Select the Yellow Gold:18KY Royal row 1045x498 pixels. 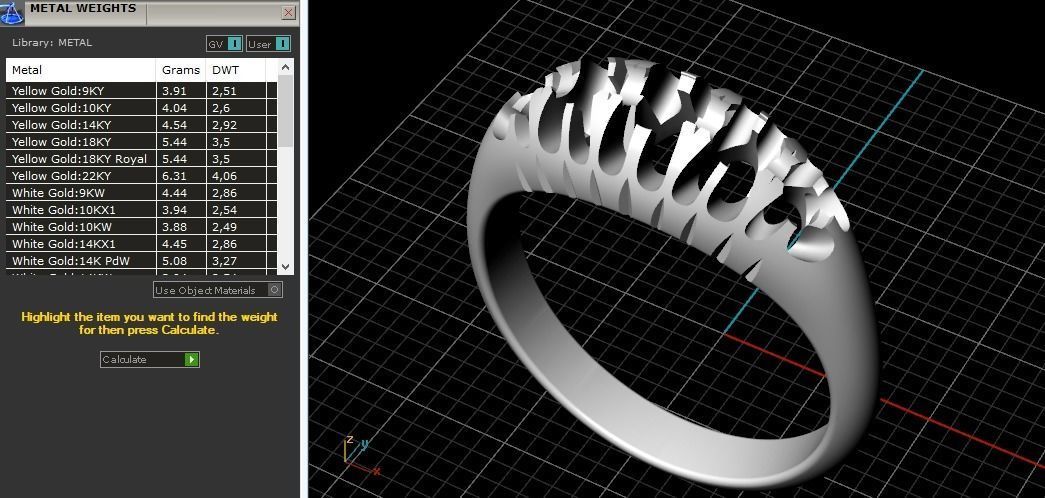[141, 159]
